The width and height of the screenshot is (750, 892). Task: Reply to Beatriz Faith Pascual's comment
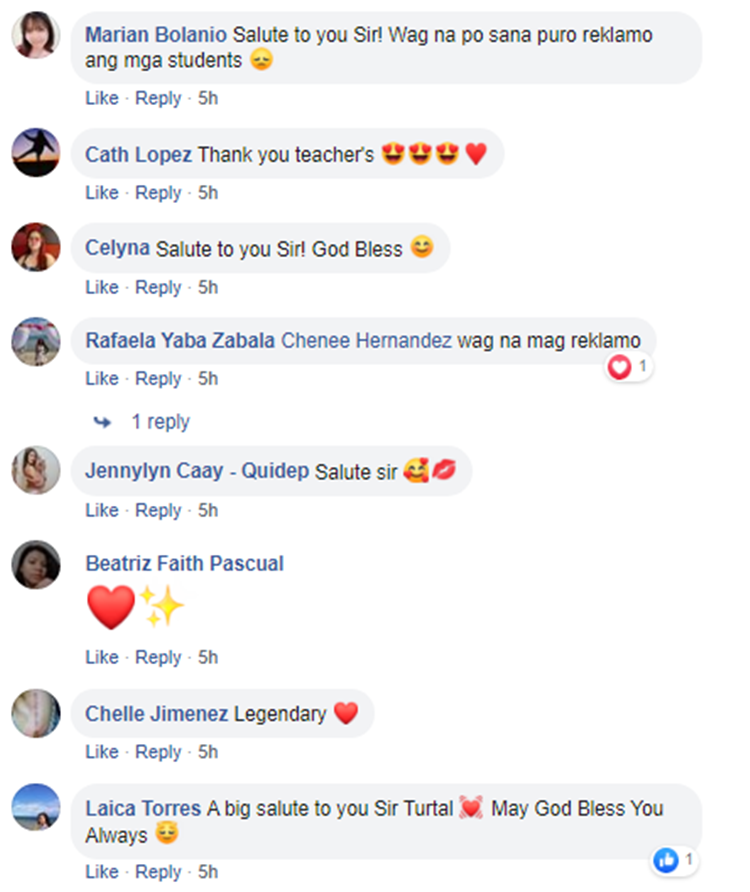(x=158, y=657)
